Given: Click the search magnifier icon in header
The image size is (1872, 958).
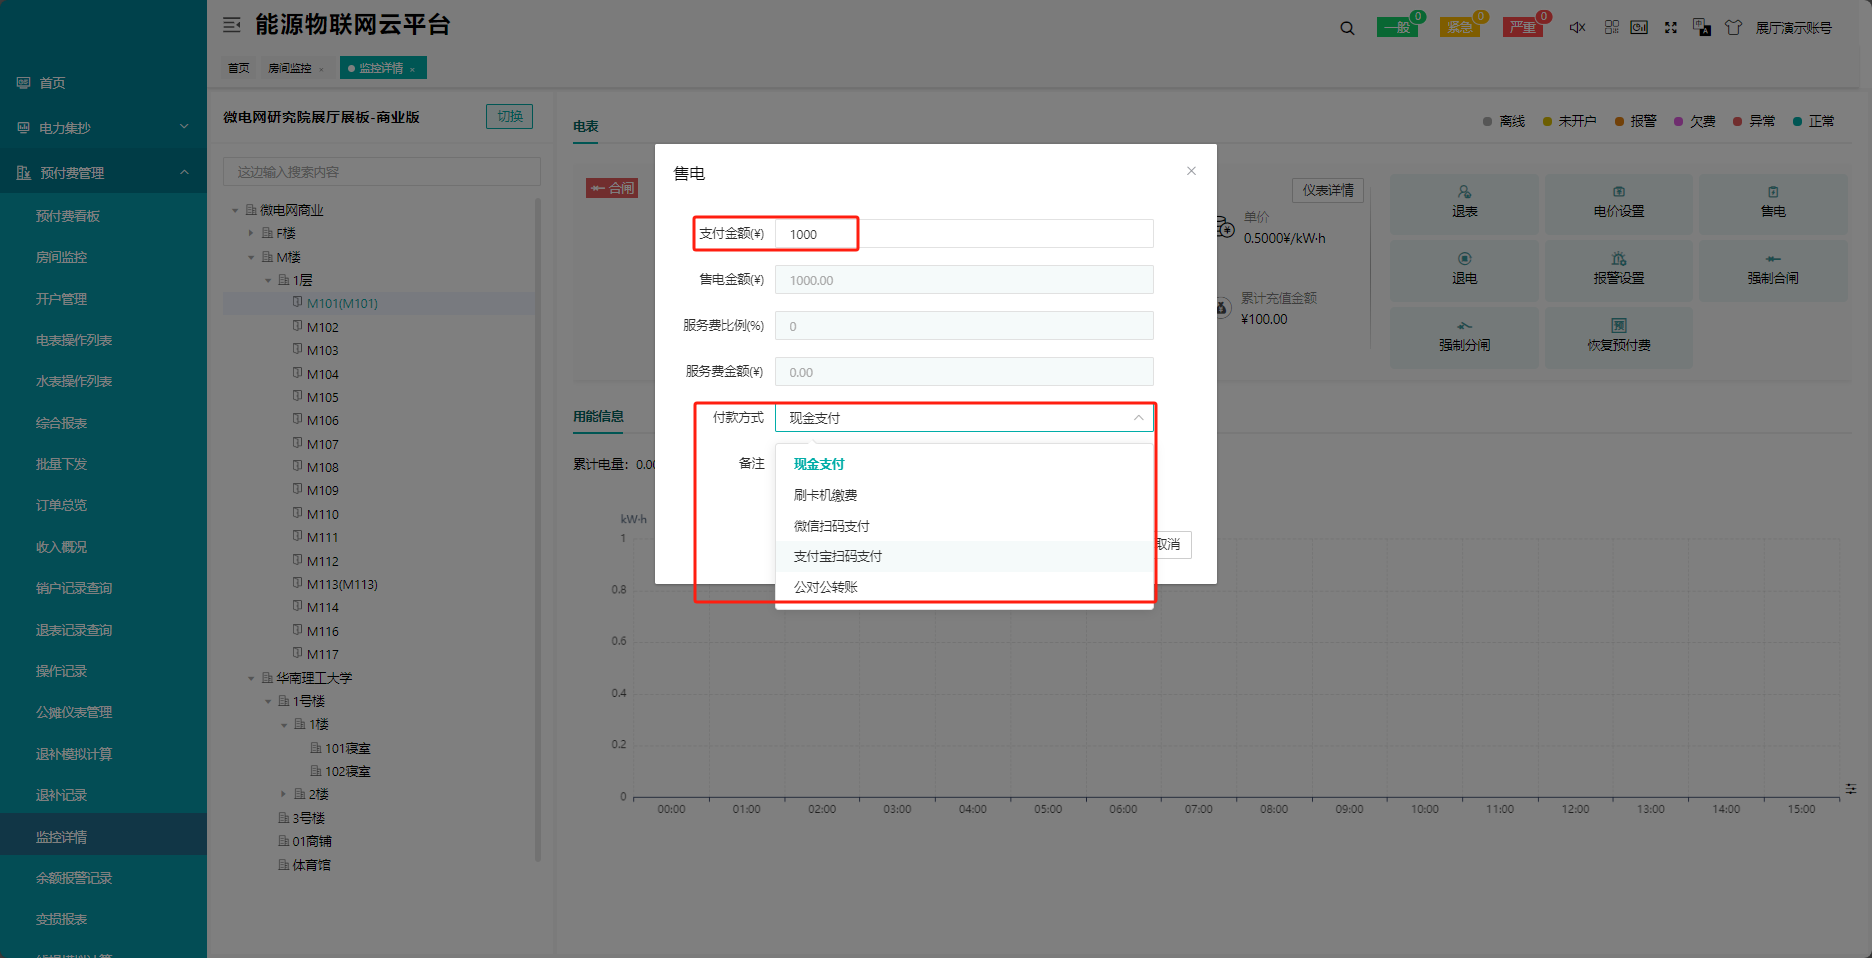Looking at the screenshot, I should [x=1347, y=28].
